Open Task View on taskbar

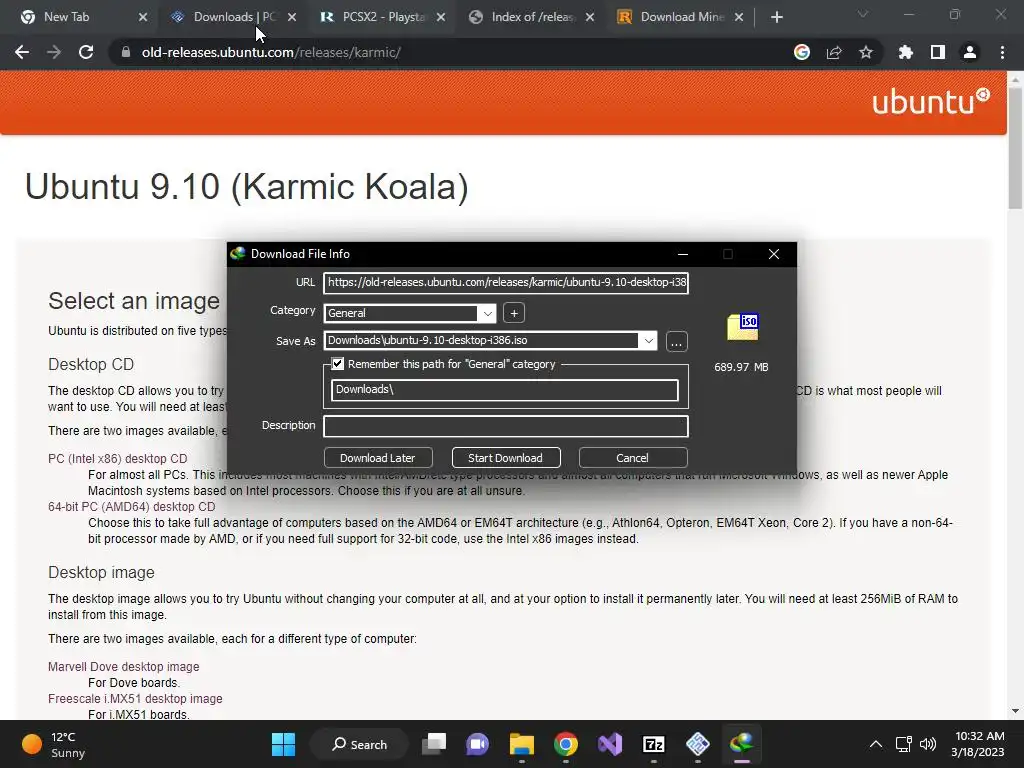pos(434,744)
